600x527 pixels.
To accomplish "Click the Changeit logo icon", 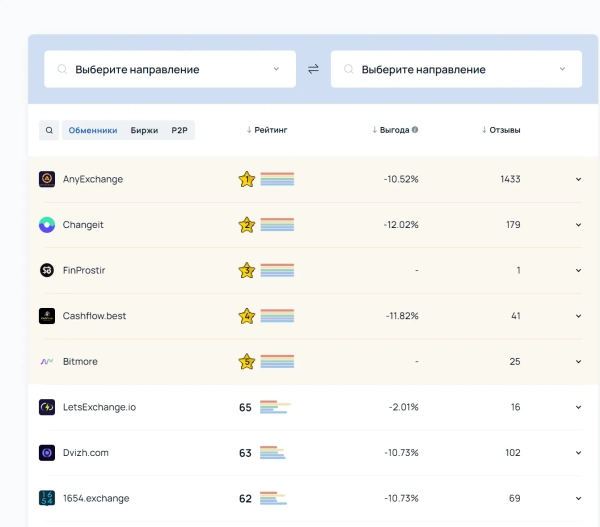I will (x=47, y=225).
